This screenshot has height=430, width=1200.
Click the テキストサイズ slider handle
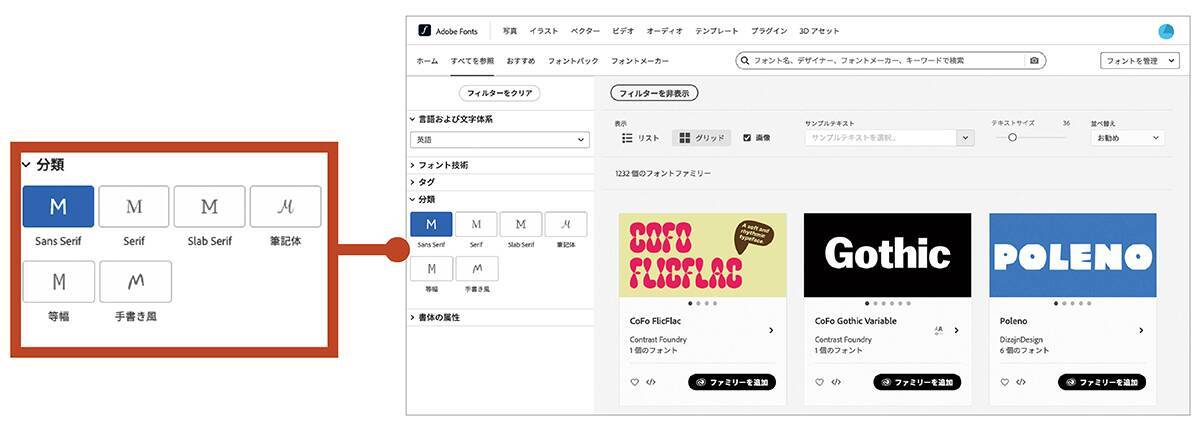(1012, 138)
